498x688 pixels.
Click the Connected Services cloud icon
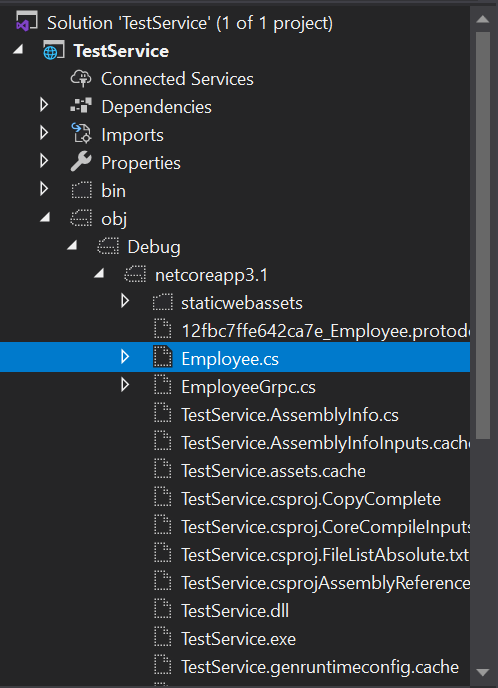coord(81,79)
